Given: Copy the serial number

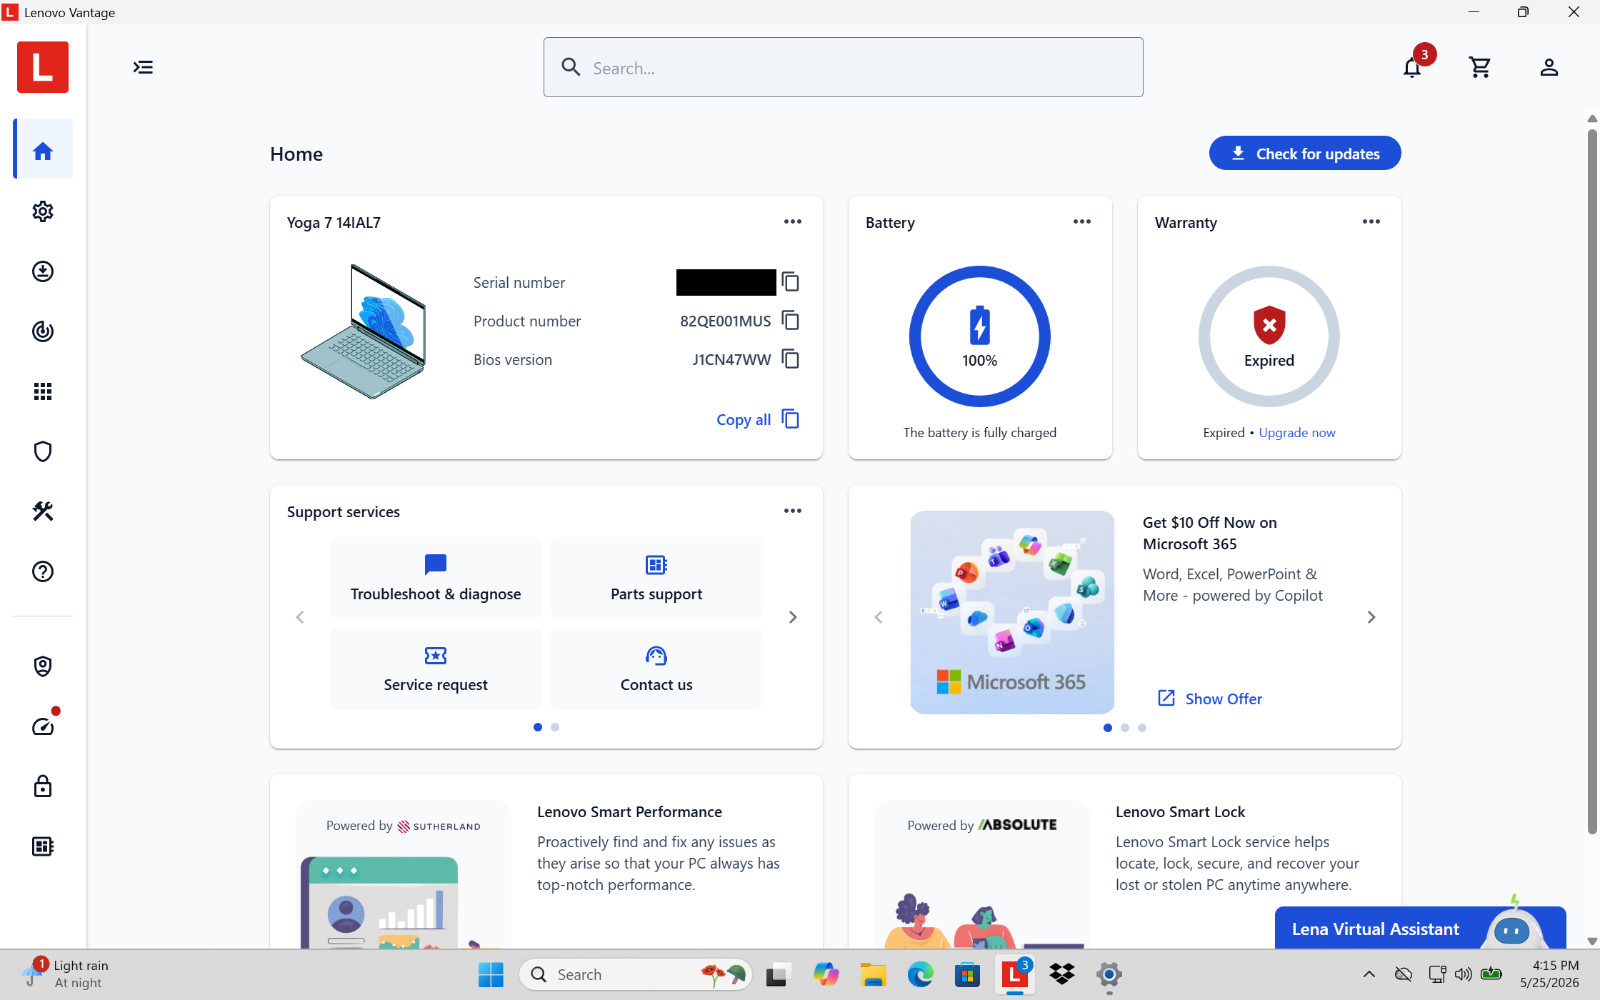Looking at the screenshot, I should click(x=790, y=282).
